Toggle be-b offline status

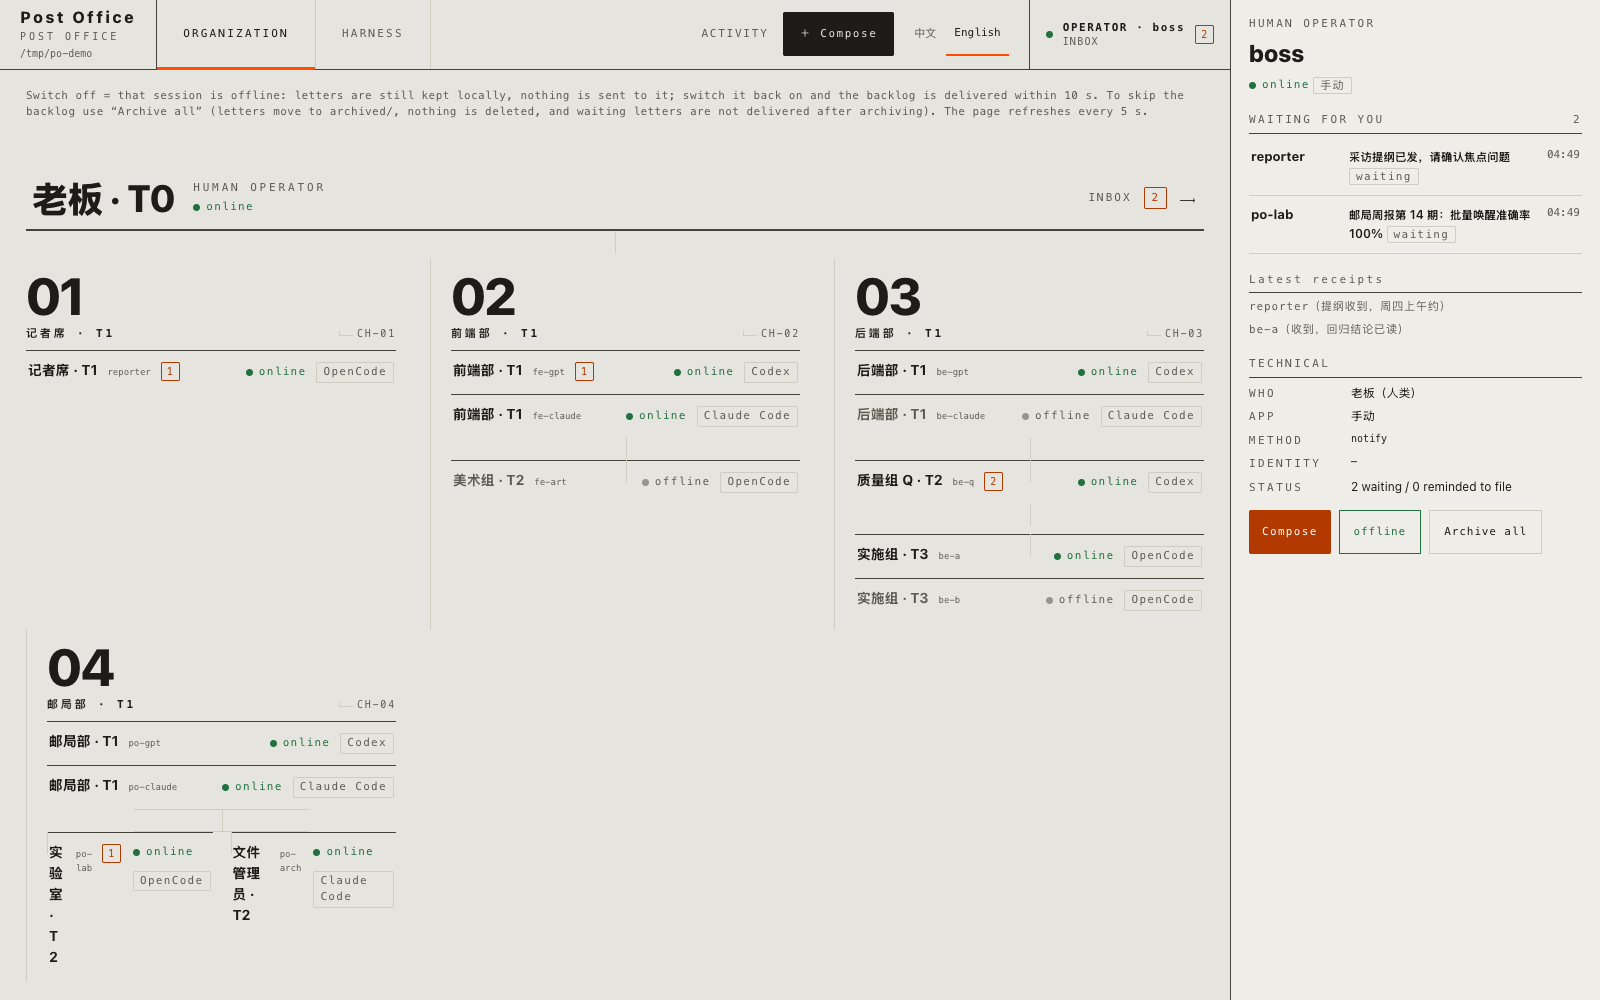click(x=1080, y=600)
